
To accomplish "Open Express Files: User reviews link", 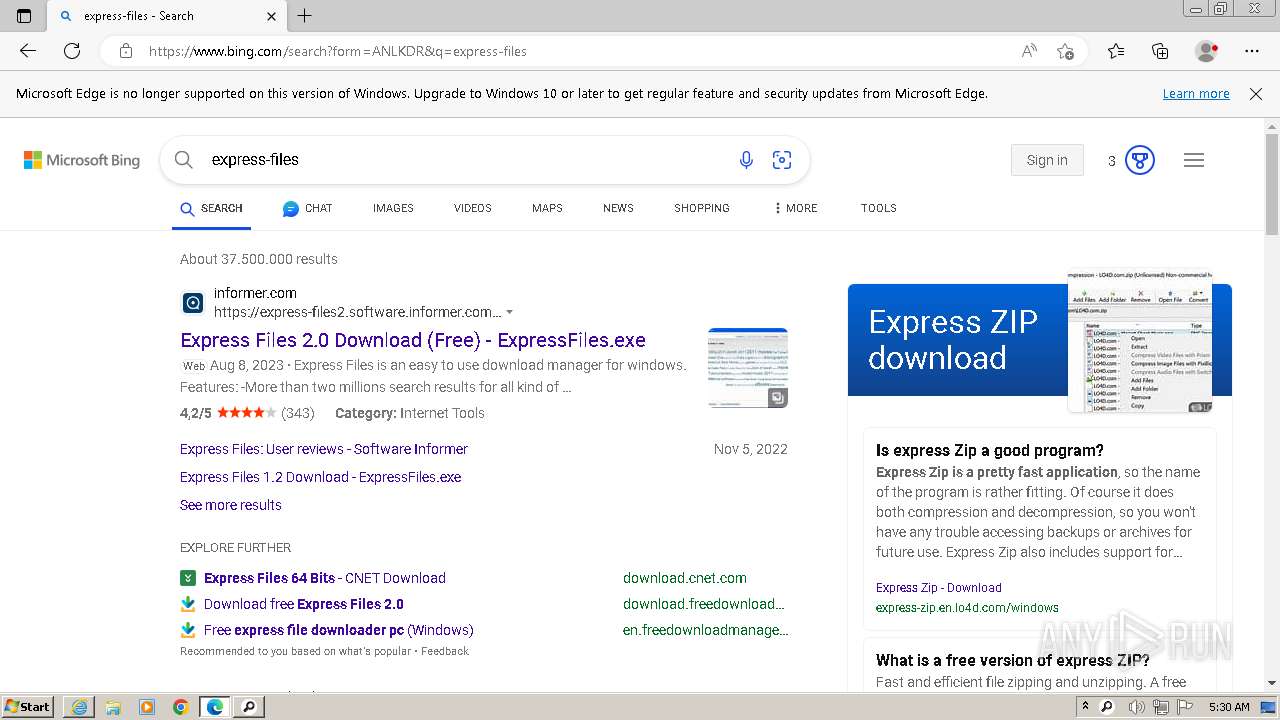I will (324, 449).
